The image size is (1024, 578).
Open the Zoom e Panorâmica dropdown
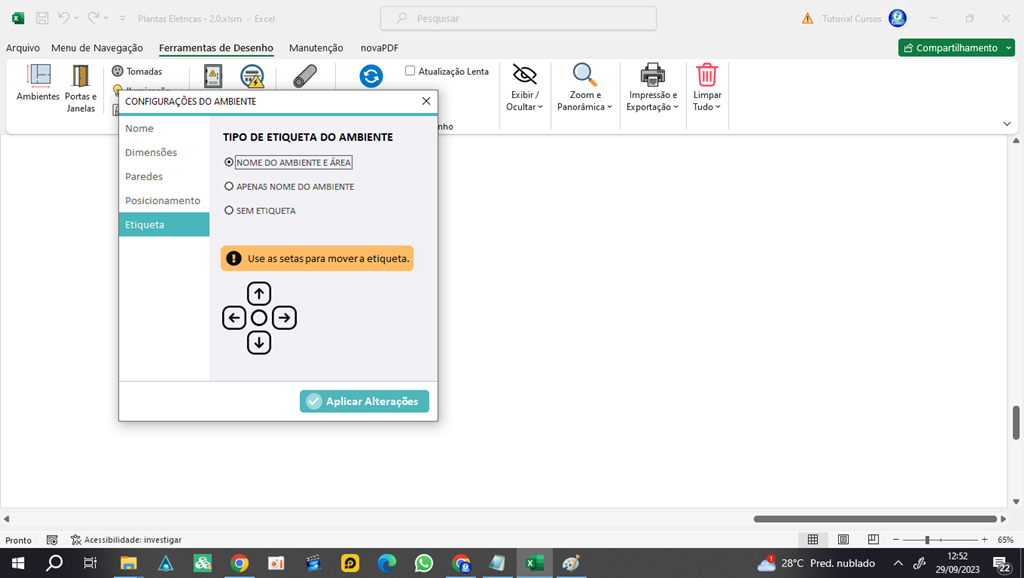pyautogui.click(x=584, y=88)
